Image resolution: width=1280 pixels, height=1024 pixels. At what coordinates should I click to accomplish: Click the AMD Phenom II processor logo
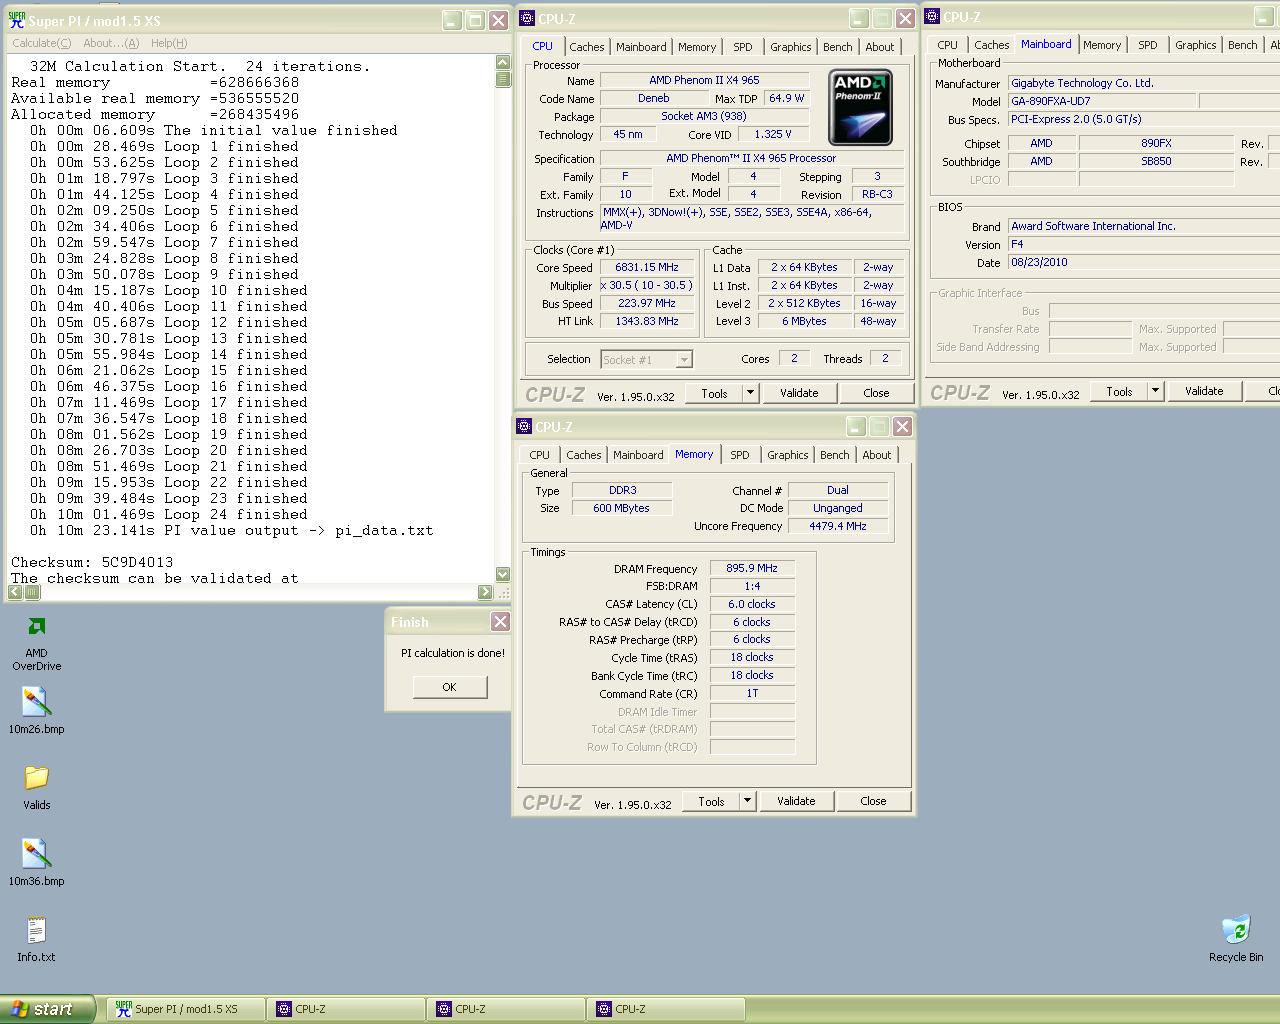point(860,107)
